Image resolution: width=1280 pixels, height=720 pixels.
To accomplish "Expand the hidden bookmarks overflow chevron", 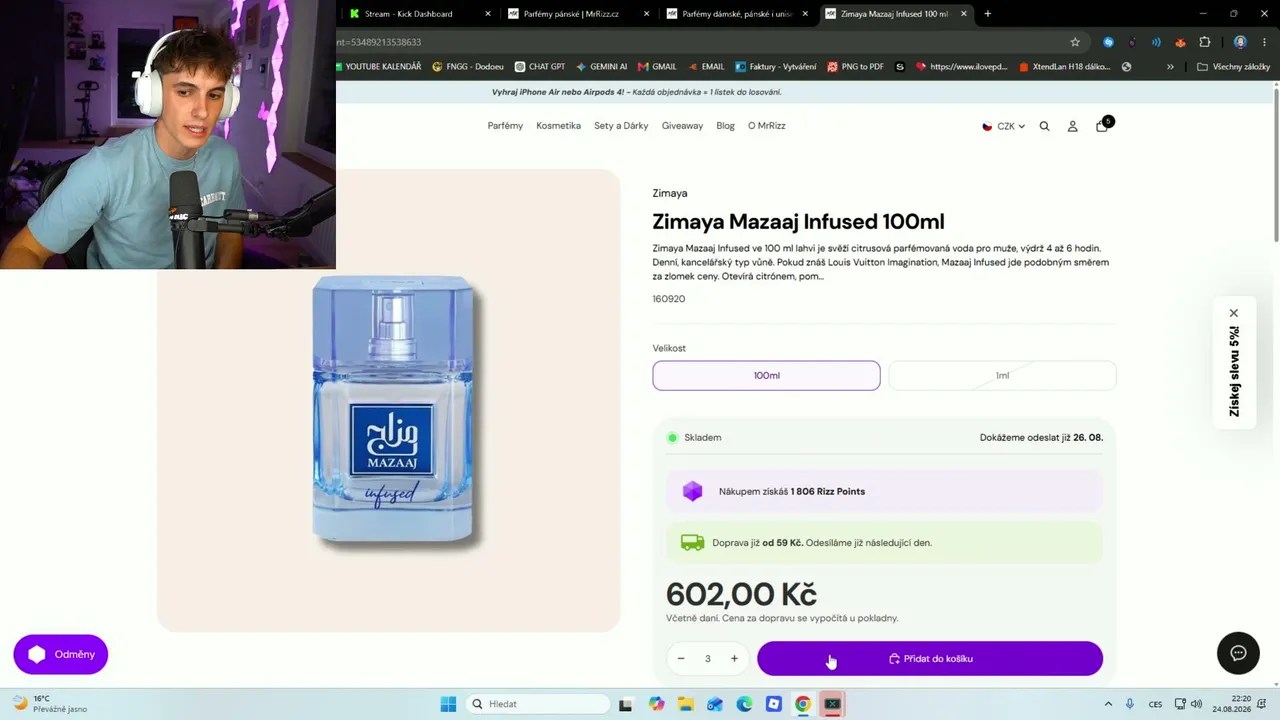I will (x=1170, y=67).
